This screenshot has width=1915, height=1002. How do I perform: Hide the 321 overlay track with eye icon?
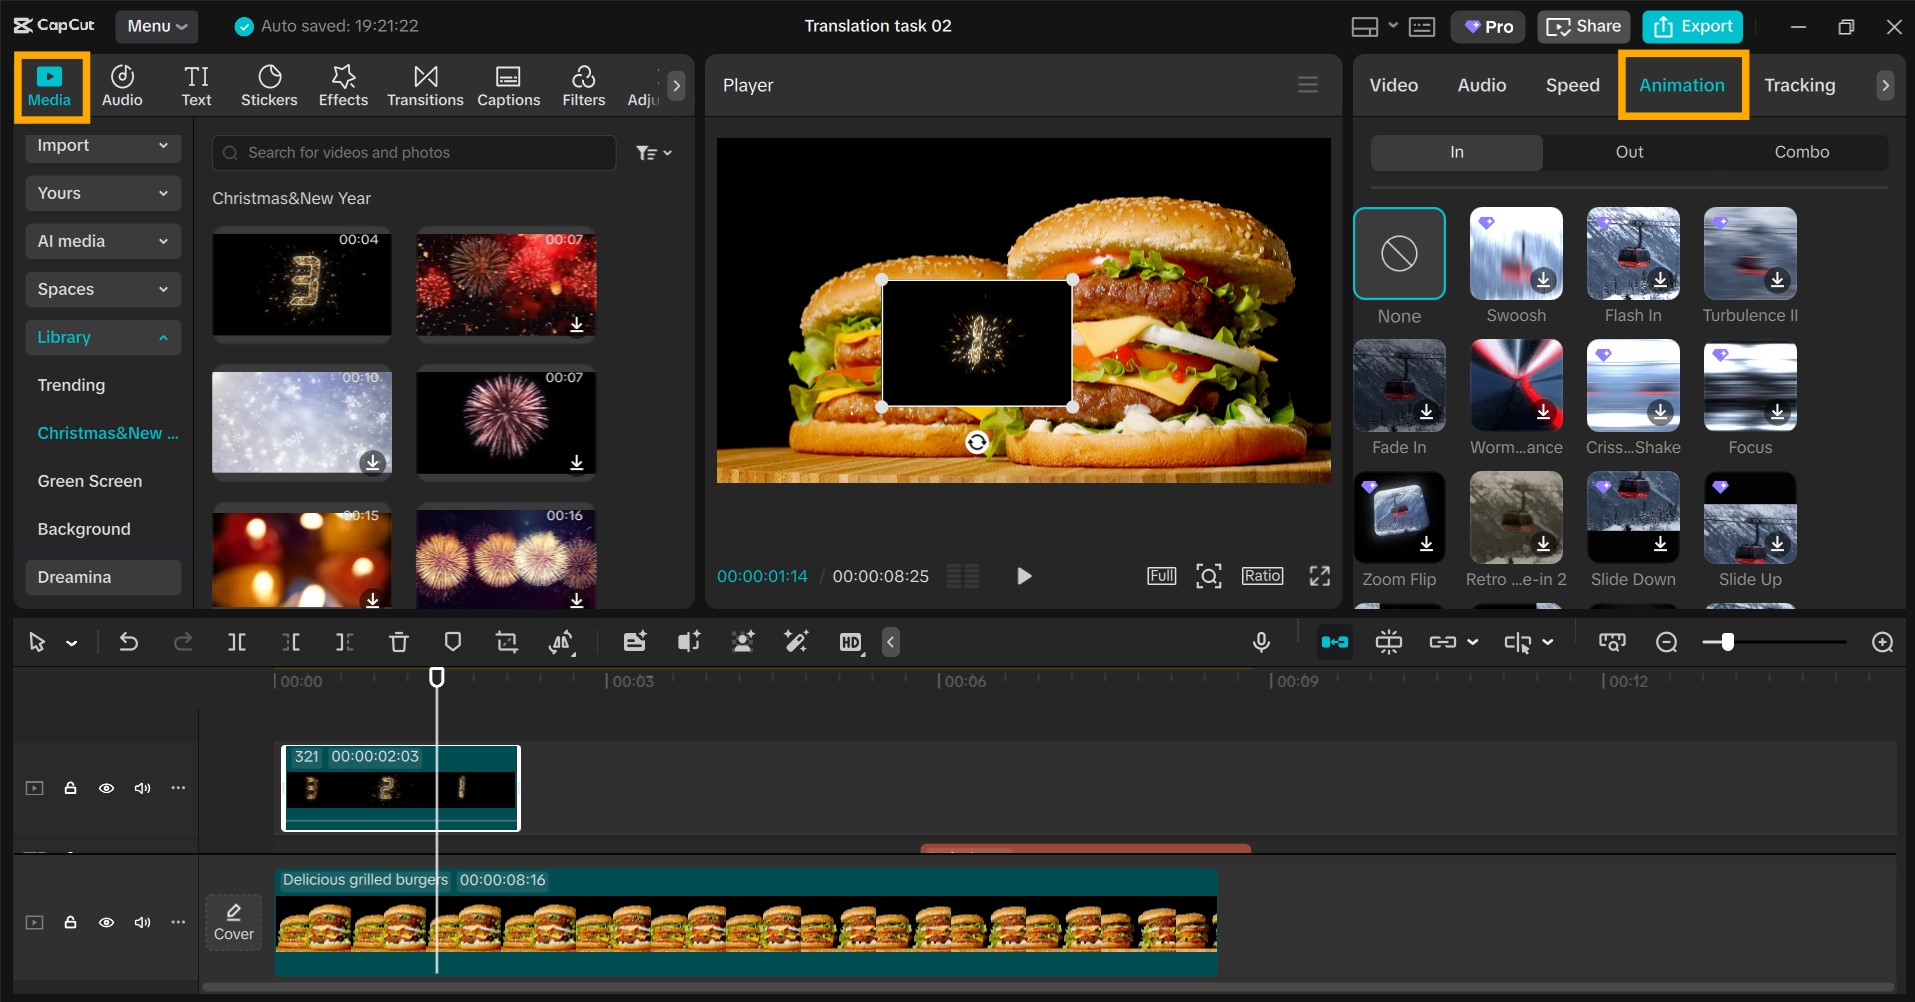106,788
